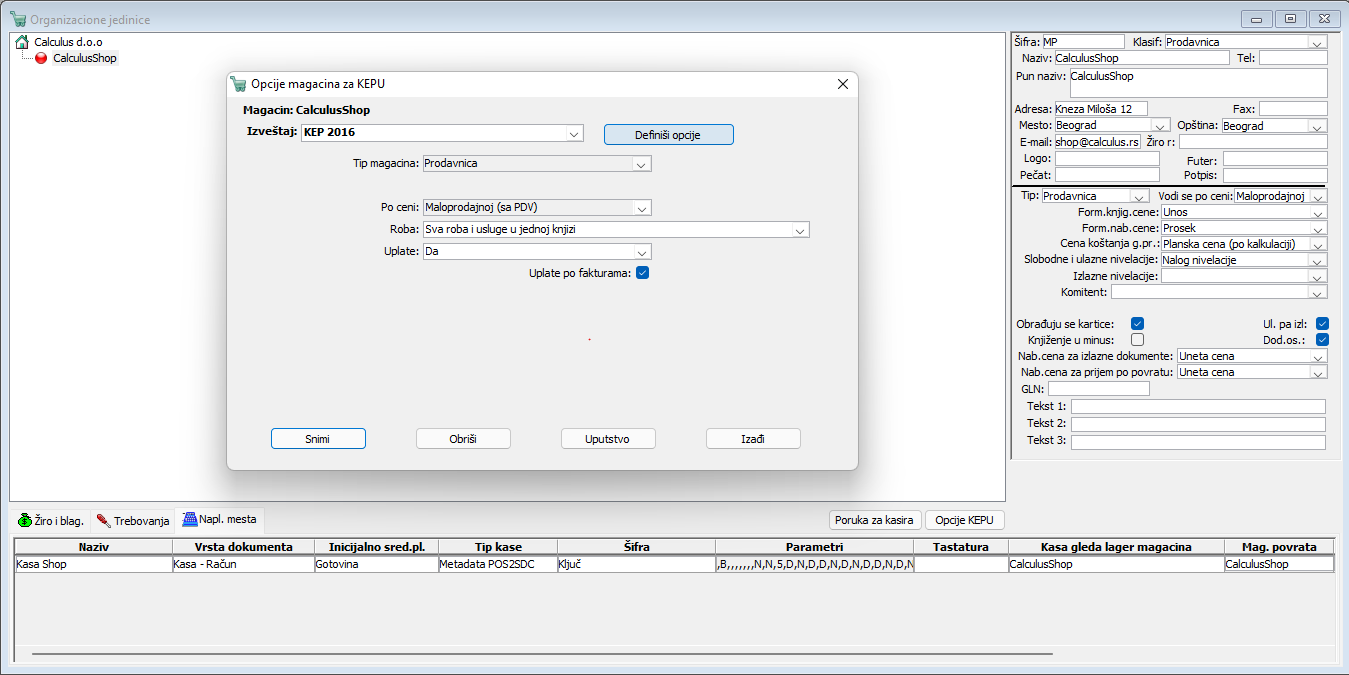Click the Parametri column header
Viewport: 1349px width, 675px height.
pyautogui.click(x=814, y=547)
